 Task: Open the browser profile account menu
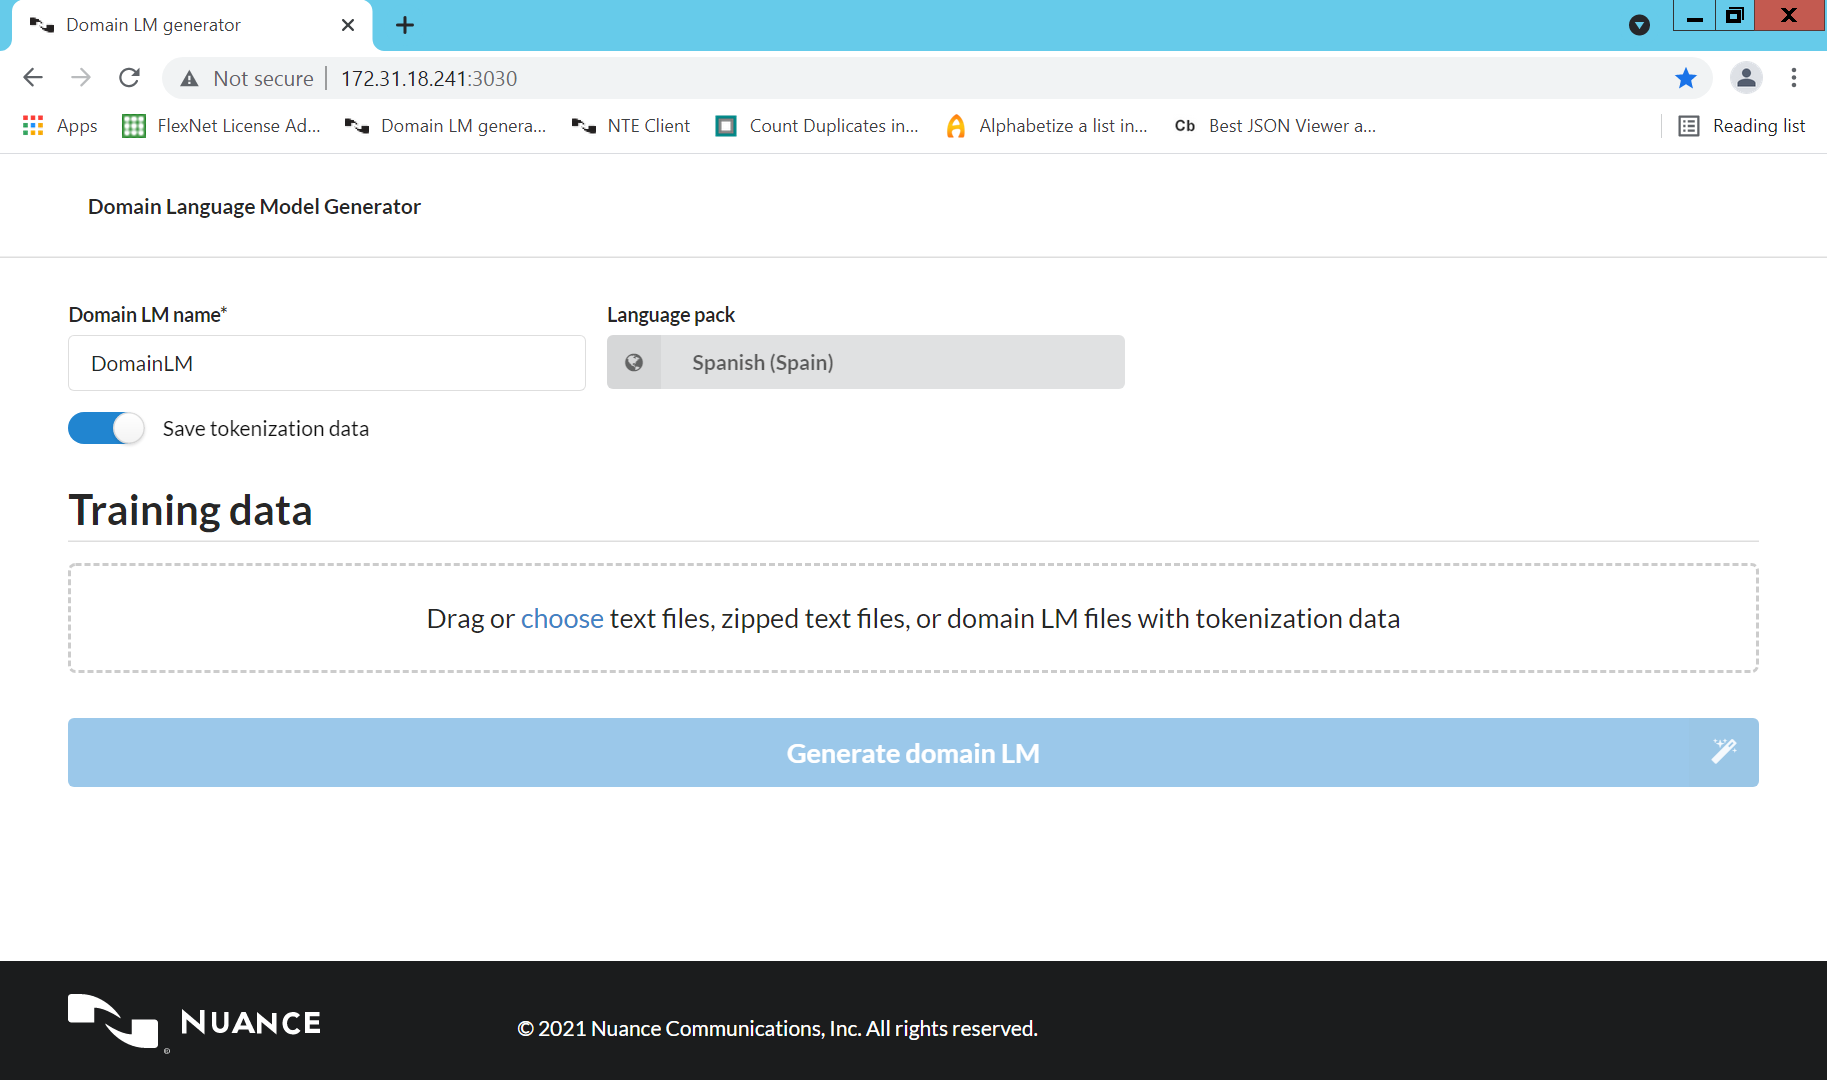pyautogui.click(x=1746, y=78)
